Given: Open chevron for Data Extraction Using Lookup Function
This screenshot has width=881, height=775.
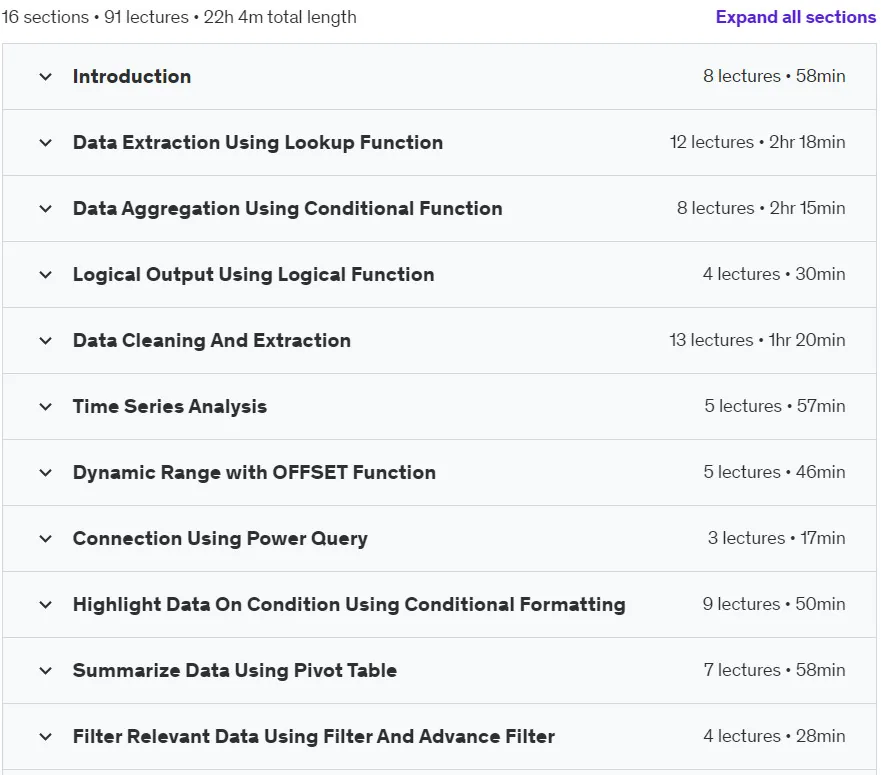Looking at the screenshot, I should [46, 143].
